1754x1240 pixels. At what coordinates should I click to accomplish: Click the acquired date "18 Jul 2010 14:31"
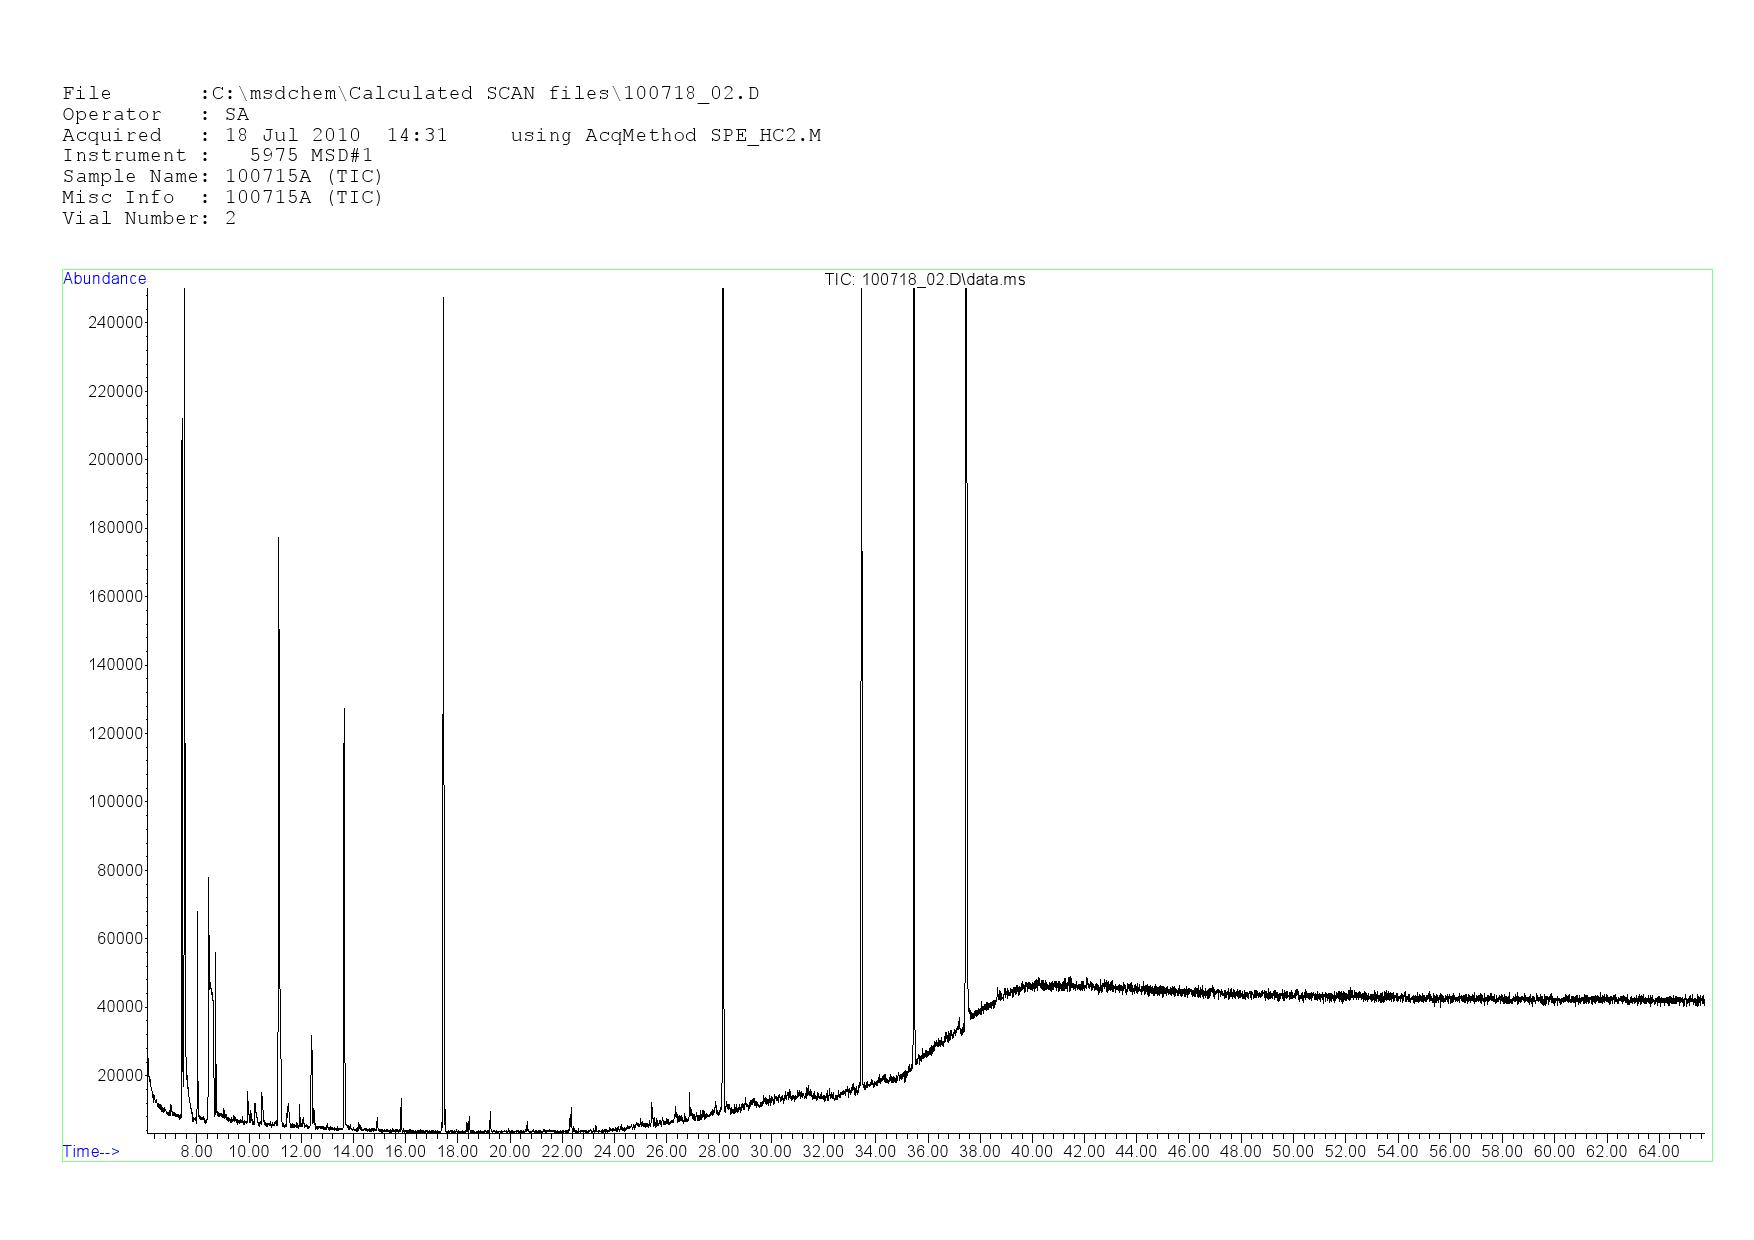(336, 135)
